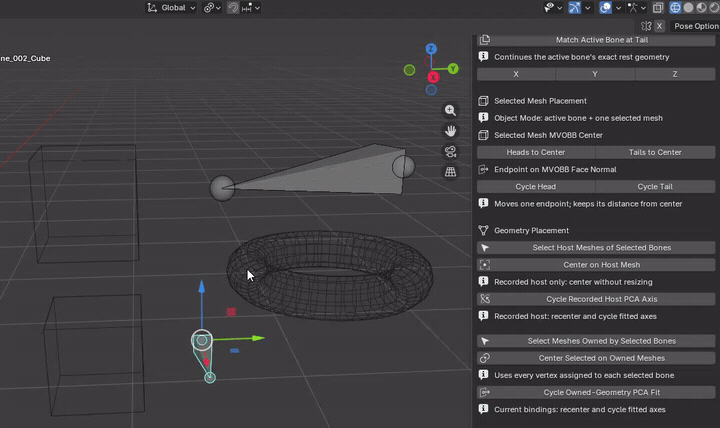Toggle Show Gizmo in the header
Screen dimensions: 720x428
pyautogui.click(x=574, y=8)
